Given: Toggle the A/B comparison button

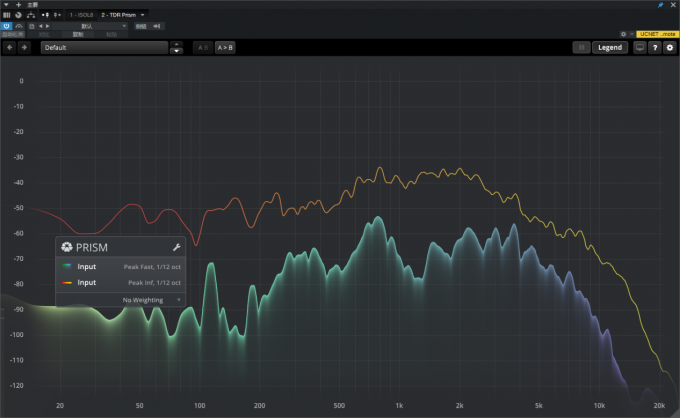Looking at the screenshot, I should [x=202, y=47].
